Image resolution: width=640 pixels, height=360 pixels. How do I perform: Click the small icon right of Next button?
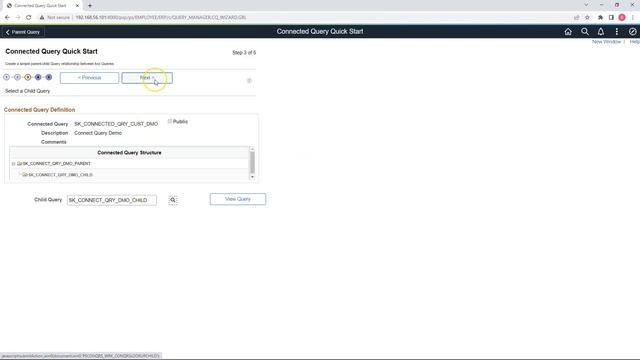[249, 80]
